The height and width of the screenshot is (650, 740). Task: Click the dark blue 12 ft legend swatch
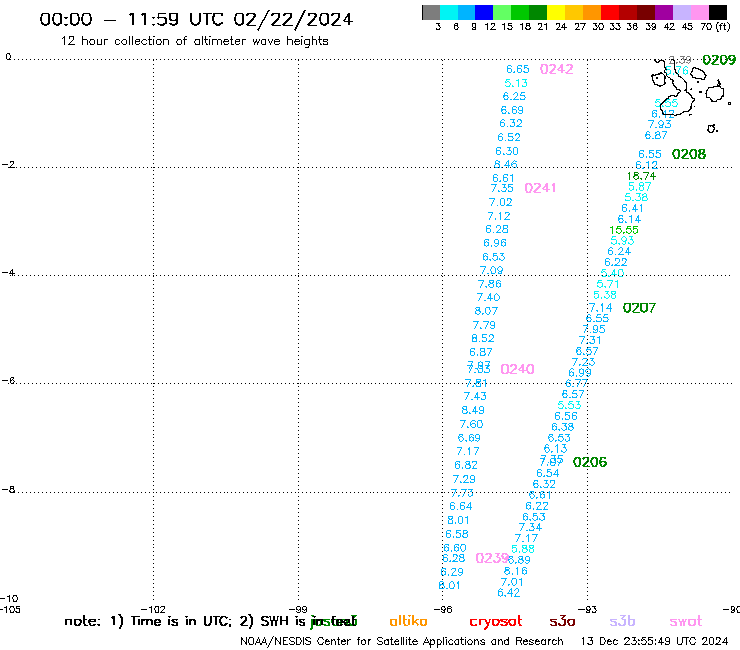(484, 12)
